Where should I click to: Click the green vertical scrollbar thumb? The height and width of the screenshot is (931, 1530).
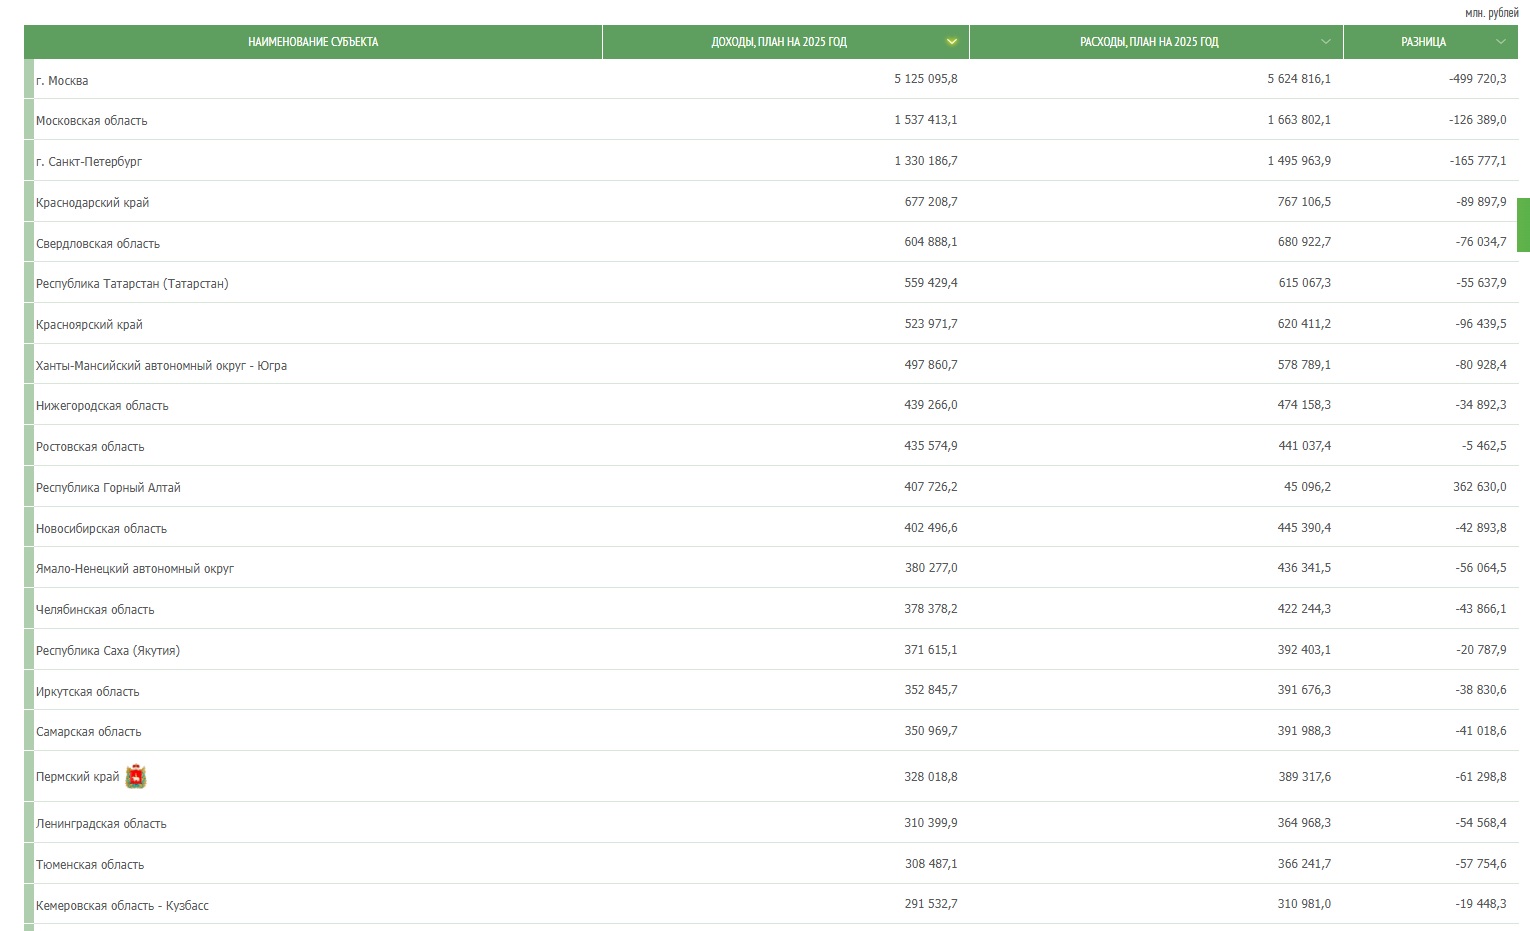(1523, 225)
